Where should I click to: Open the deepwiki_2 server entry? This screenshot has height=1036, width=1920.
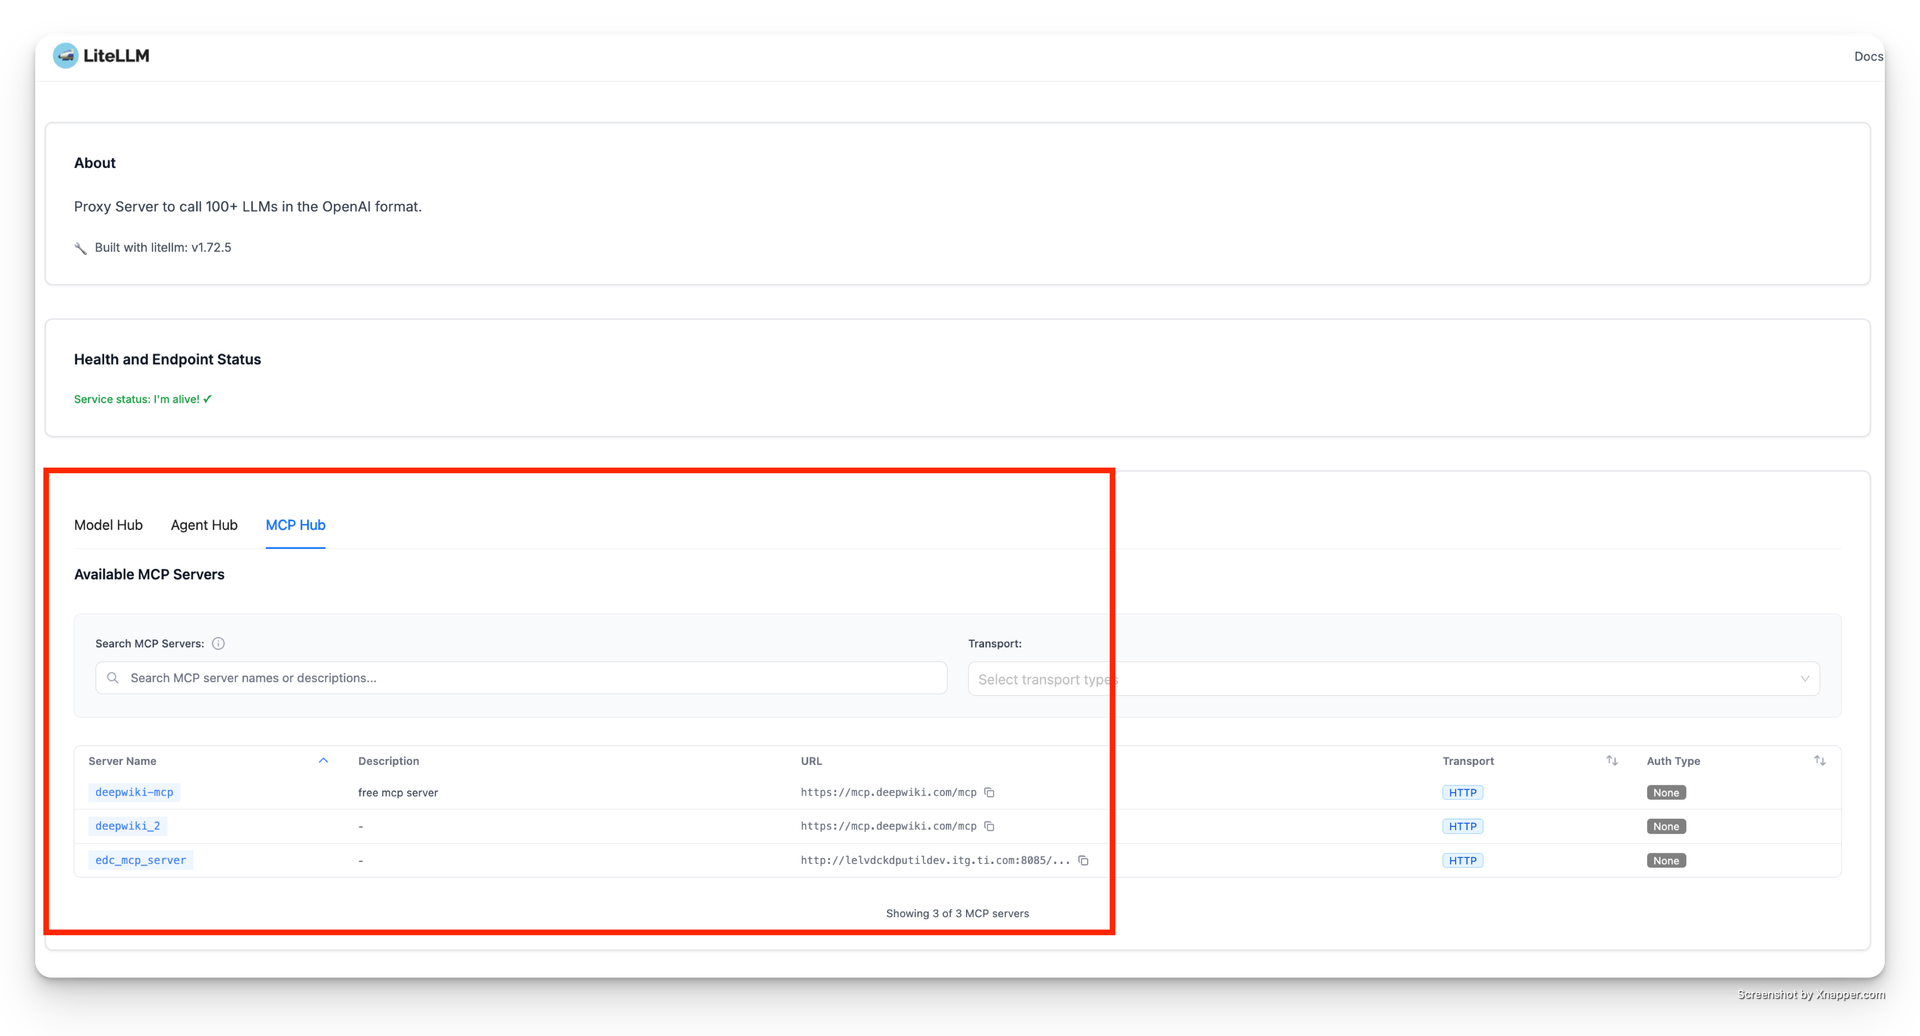127,827
